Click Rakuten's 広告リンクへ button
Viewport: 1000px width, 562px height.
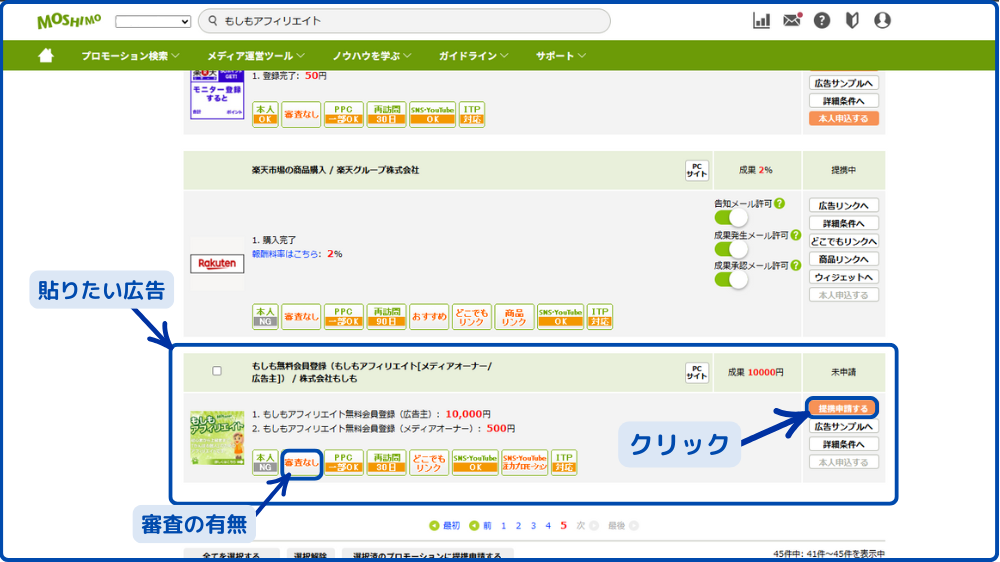pos(843,205)
